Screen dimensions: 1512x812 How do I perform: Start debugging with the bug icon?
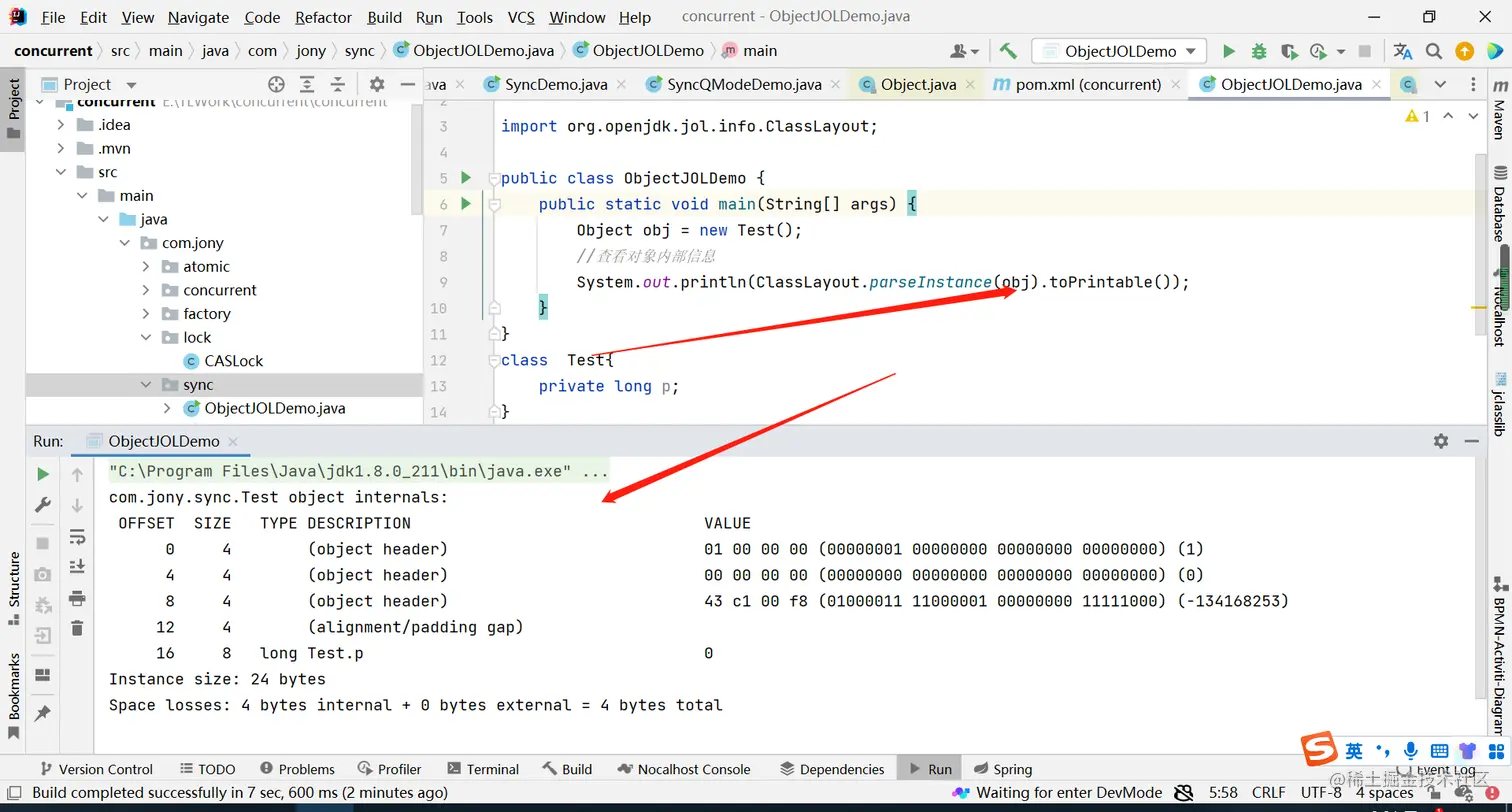[1259, 51]
